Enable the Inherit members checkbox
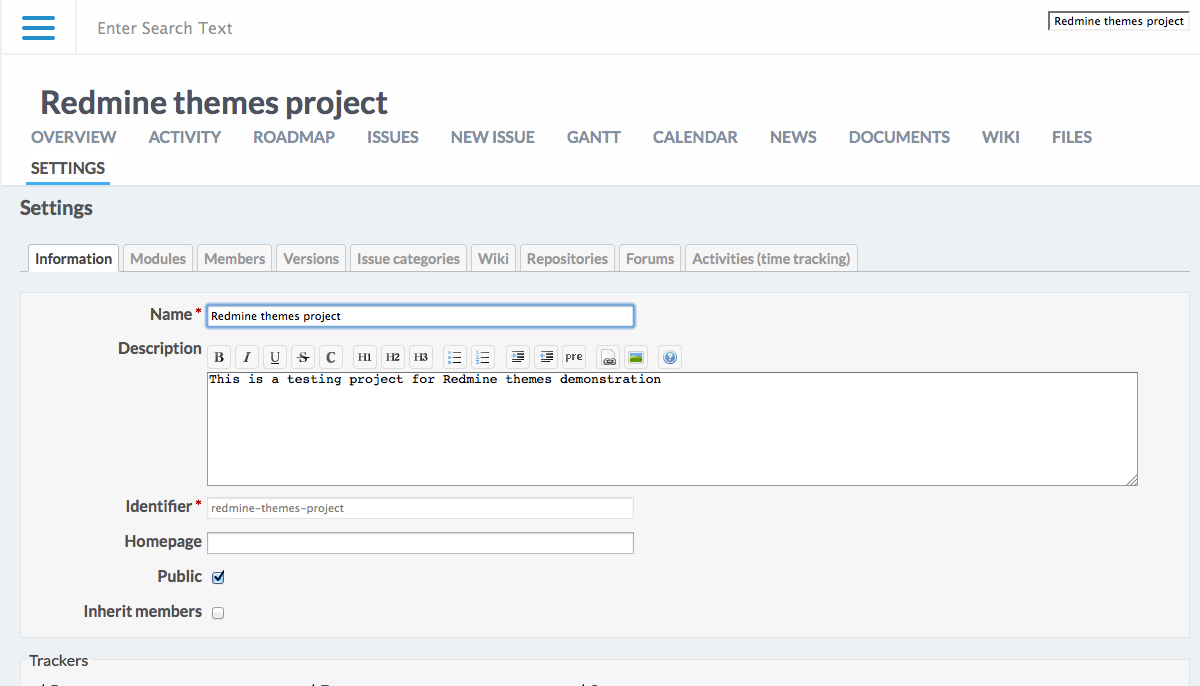This screenshot has width=1200, height=686. coord(218,613)
